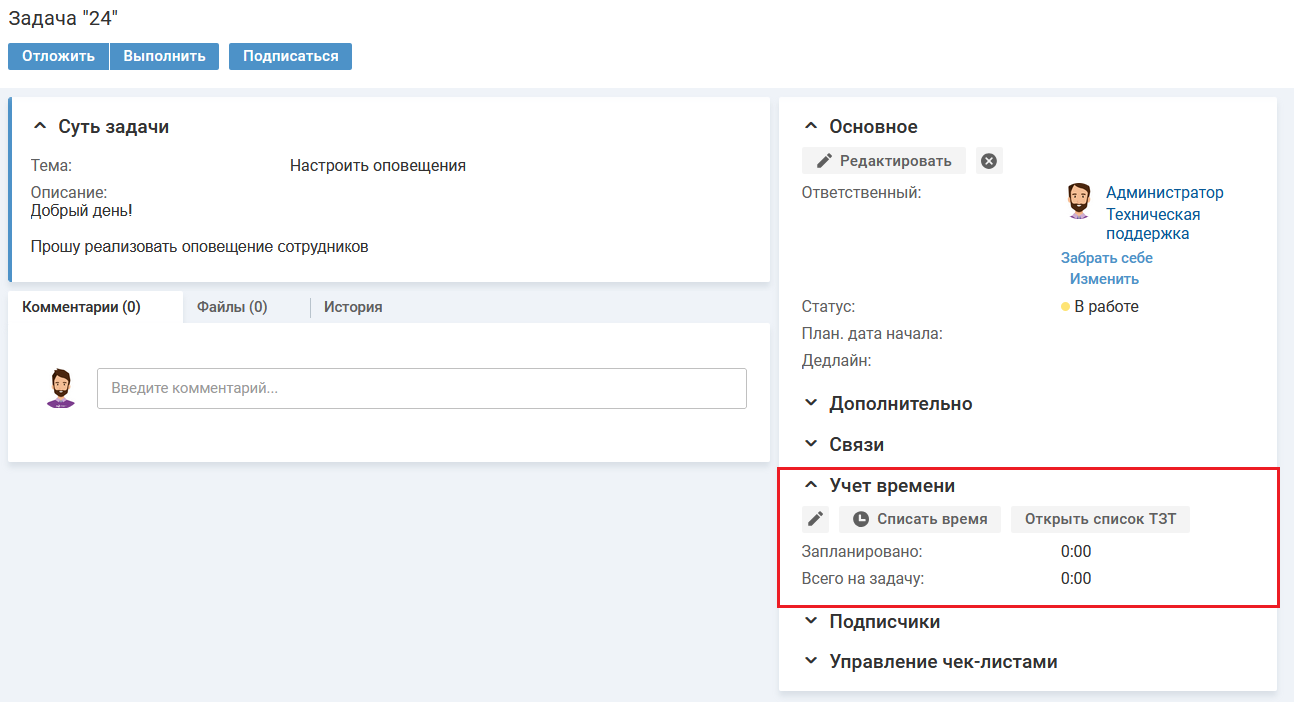Click the Забрать себе link
The image size is (1294, 702).
click(1106, 258)
